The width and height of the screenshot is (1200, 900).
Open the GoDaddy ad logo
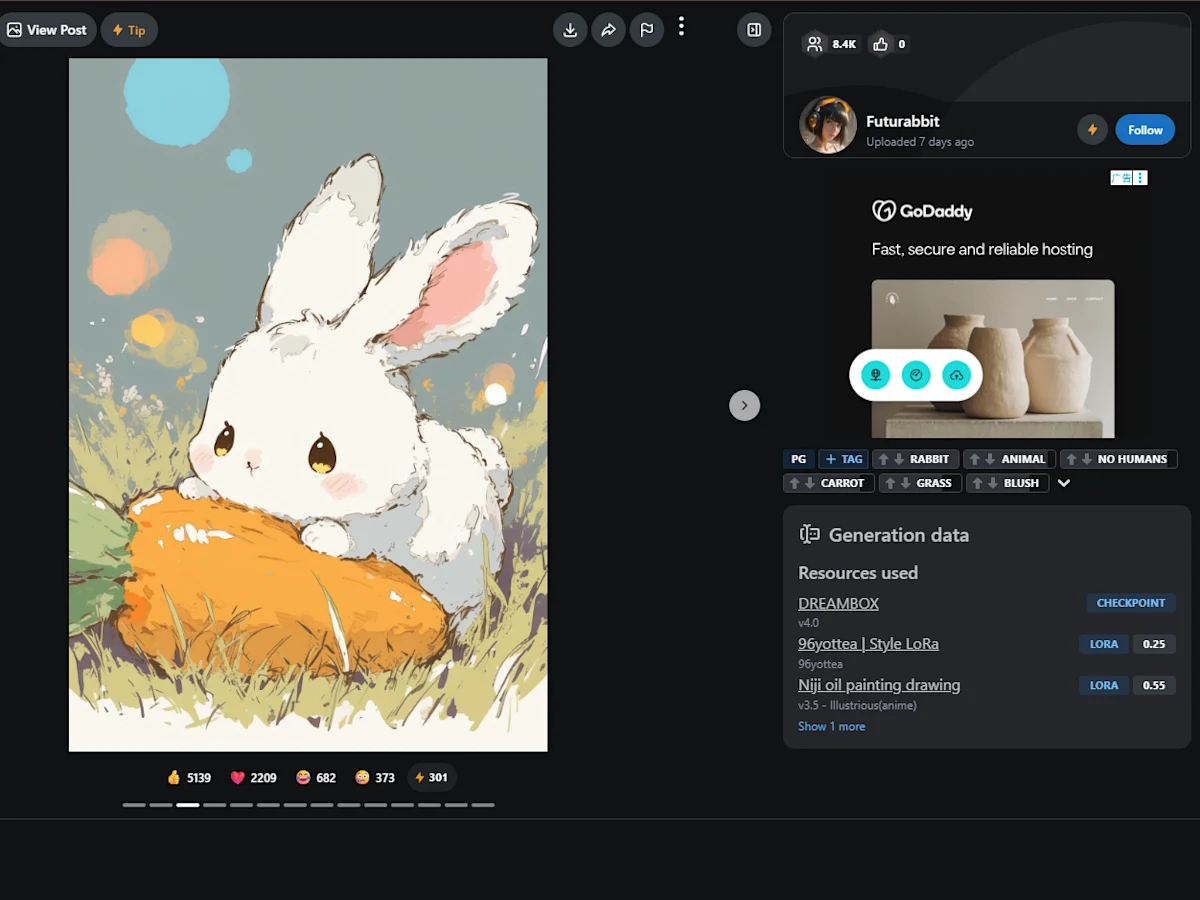pos(922,211)
